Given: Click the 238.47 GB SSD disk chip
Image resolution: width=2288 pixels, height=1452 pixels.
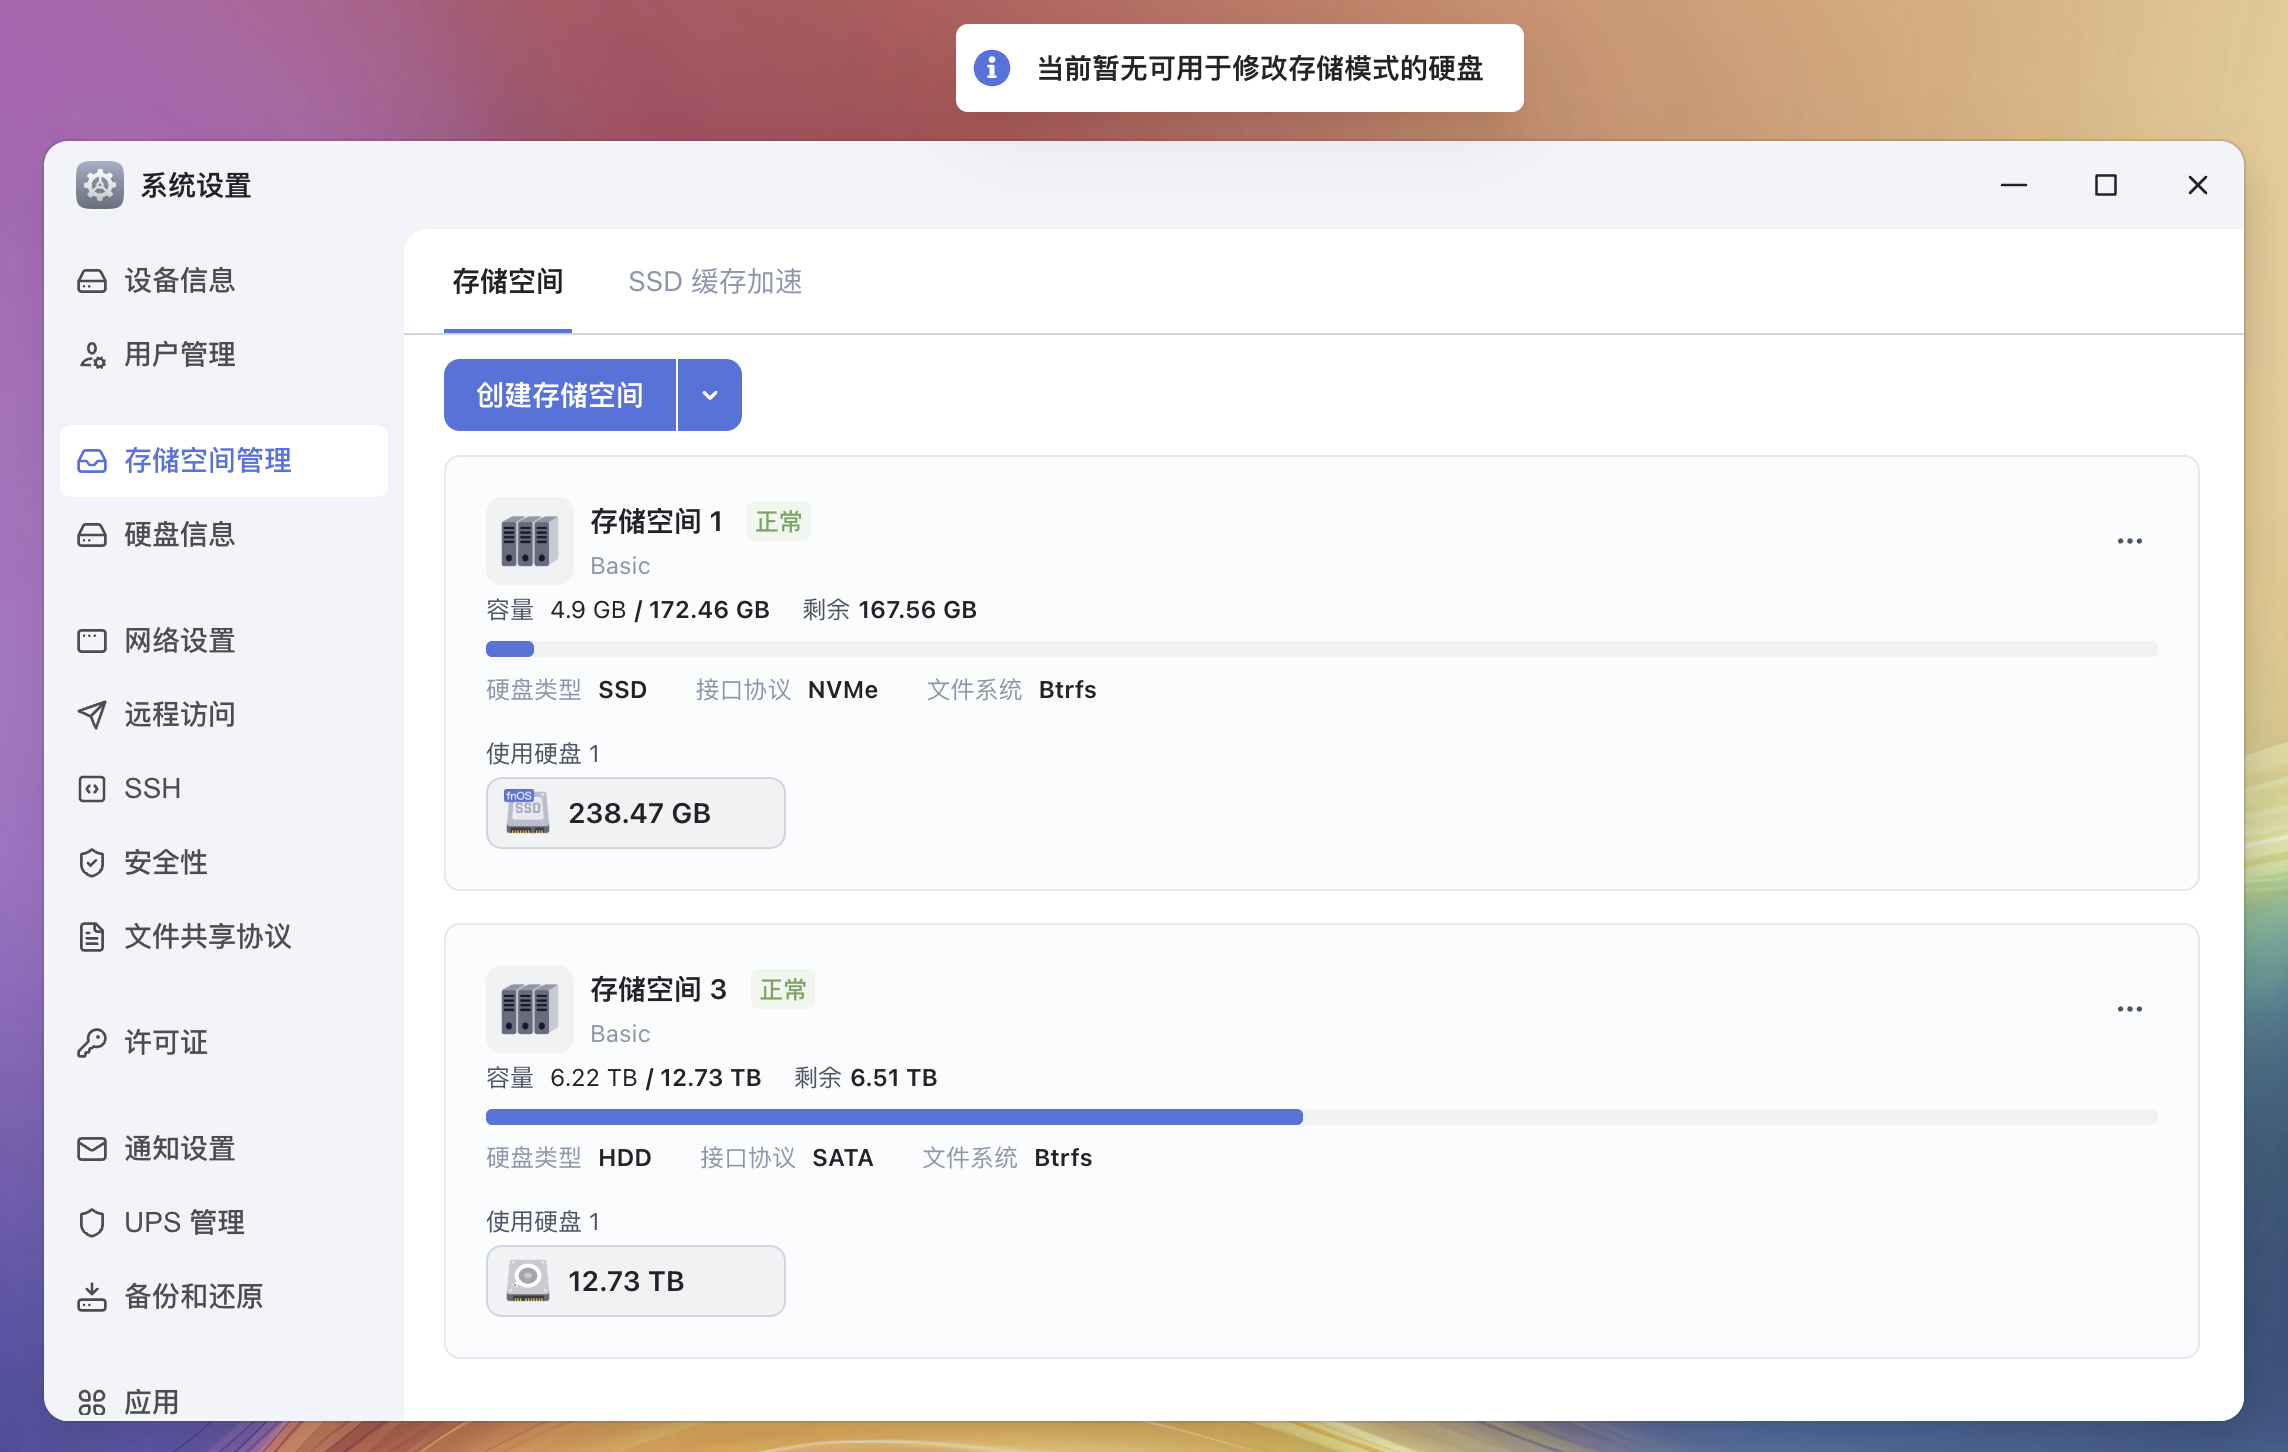Looking at the screenshot, I should (x=636, y=813).
